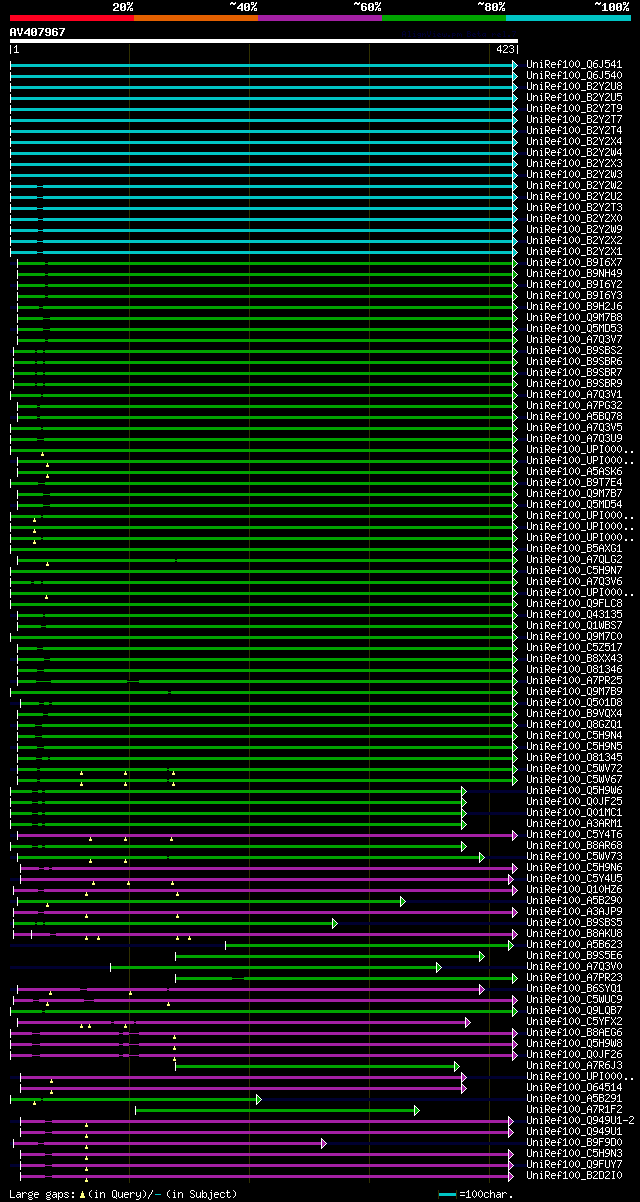Image resolution: width=640 pixels, height=1202 pixels.
Task: Open hit UniRef100_Q6J541
Action: pos(575,64)
